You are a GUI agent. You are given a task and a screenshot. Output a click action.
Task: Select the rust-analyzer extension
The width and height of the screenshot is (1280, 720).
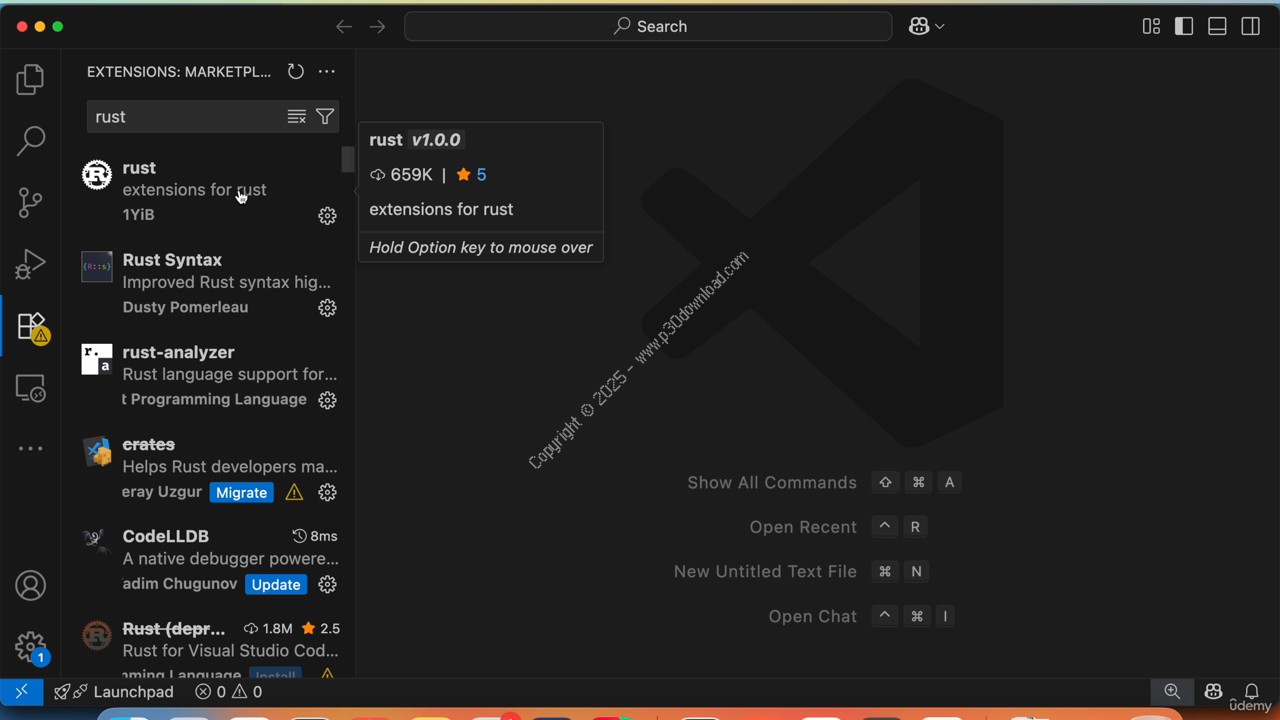click(x=206, y=375)
